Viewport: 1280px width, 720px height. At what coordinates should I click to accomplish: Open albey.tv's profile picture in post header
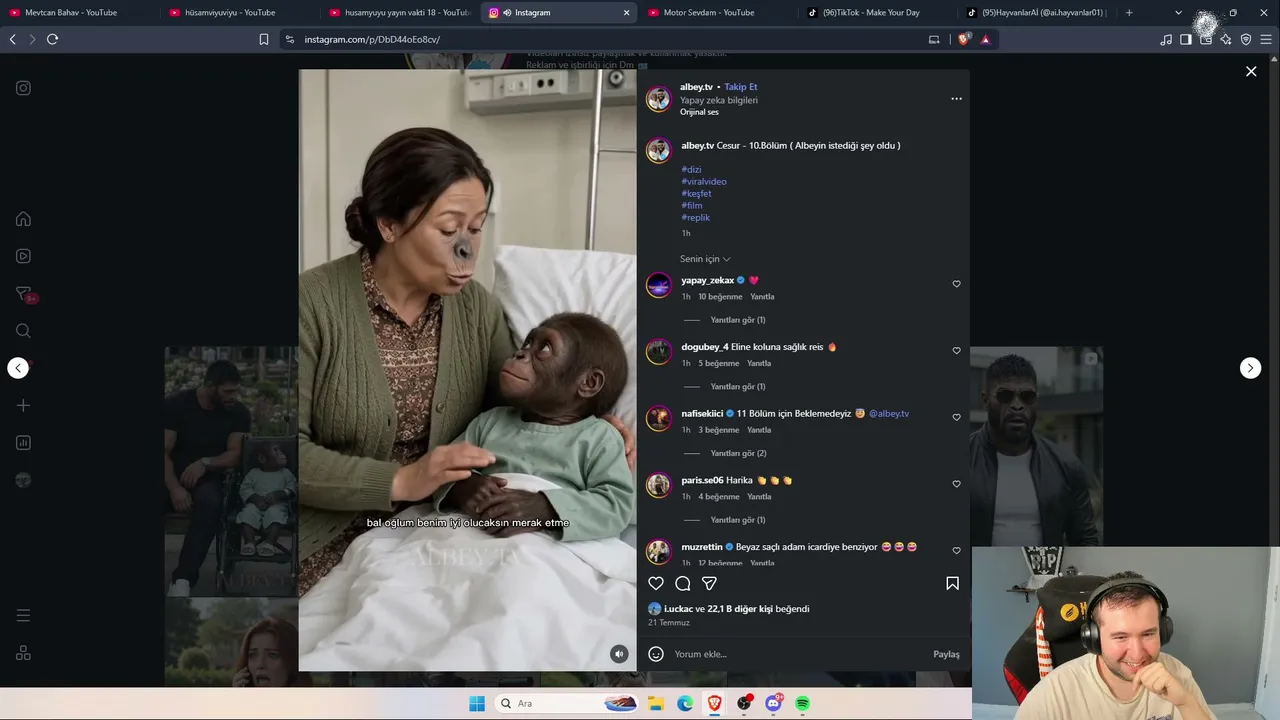point(658,99)
